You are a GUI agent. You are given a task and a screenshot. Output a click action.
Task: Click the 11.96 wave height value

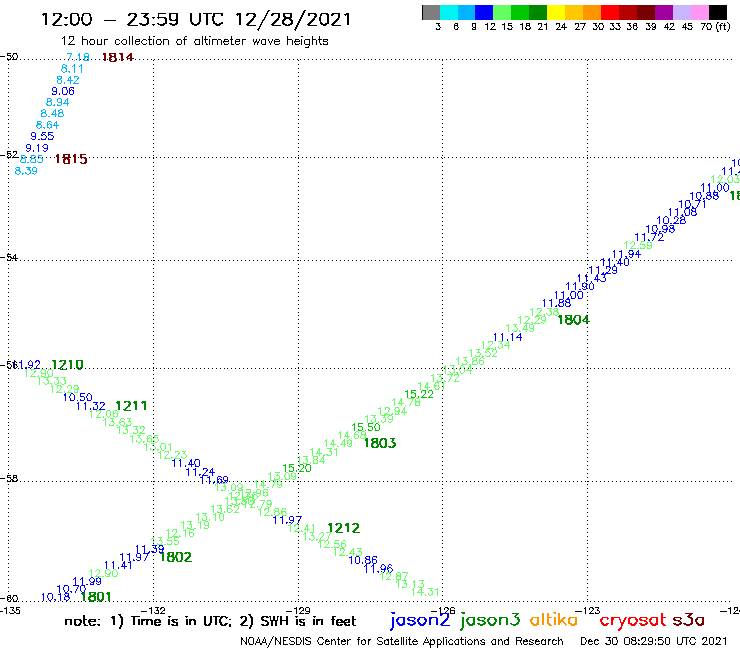click(378, 568)
